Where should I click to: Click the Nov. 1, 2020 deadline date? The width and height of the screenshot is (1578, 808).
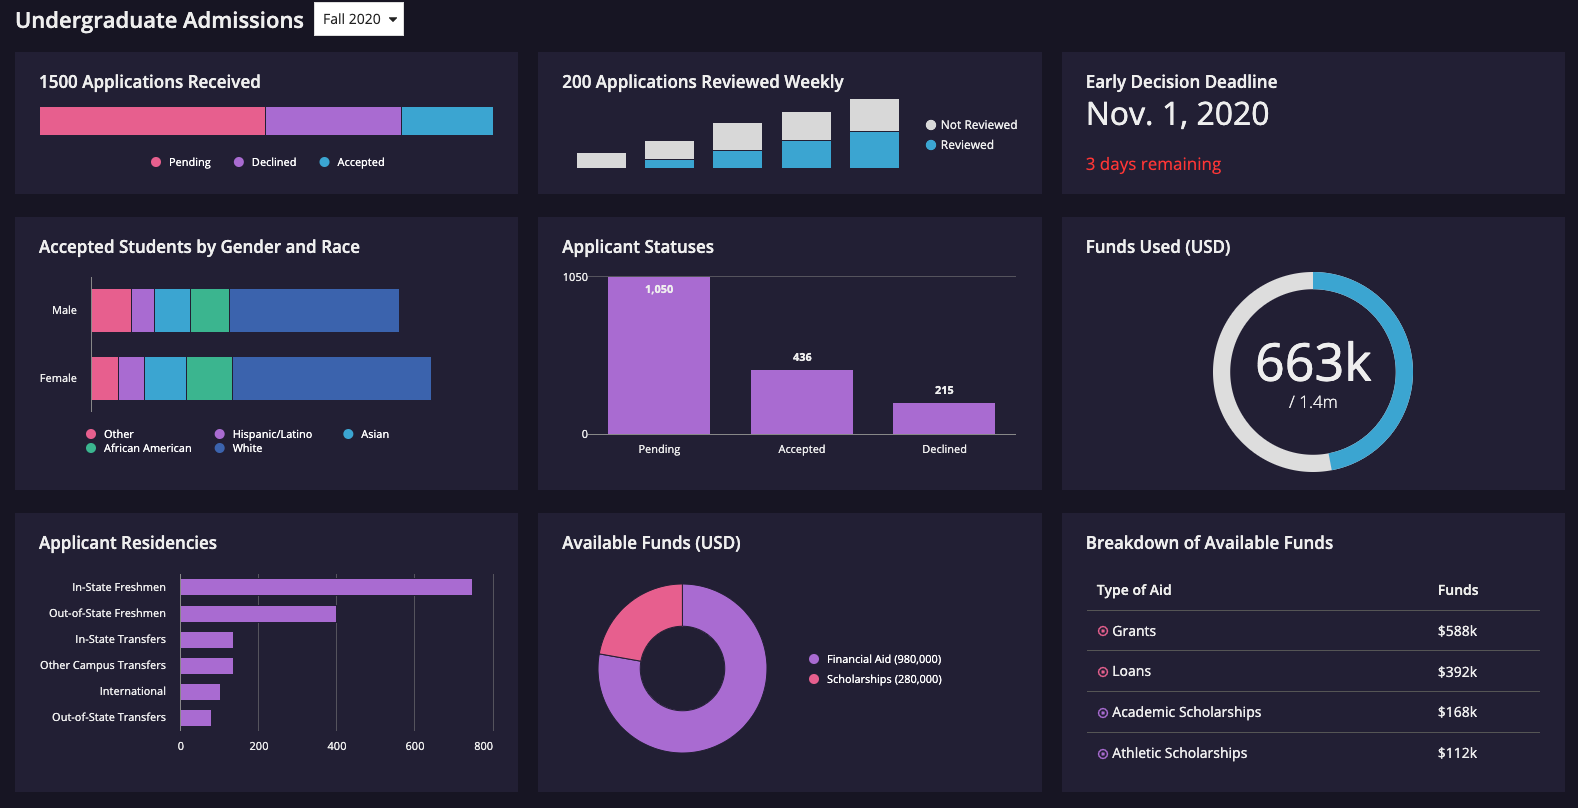coord(1177,114)
